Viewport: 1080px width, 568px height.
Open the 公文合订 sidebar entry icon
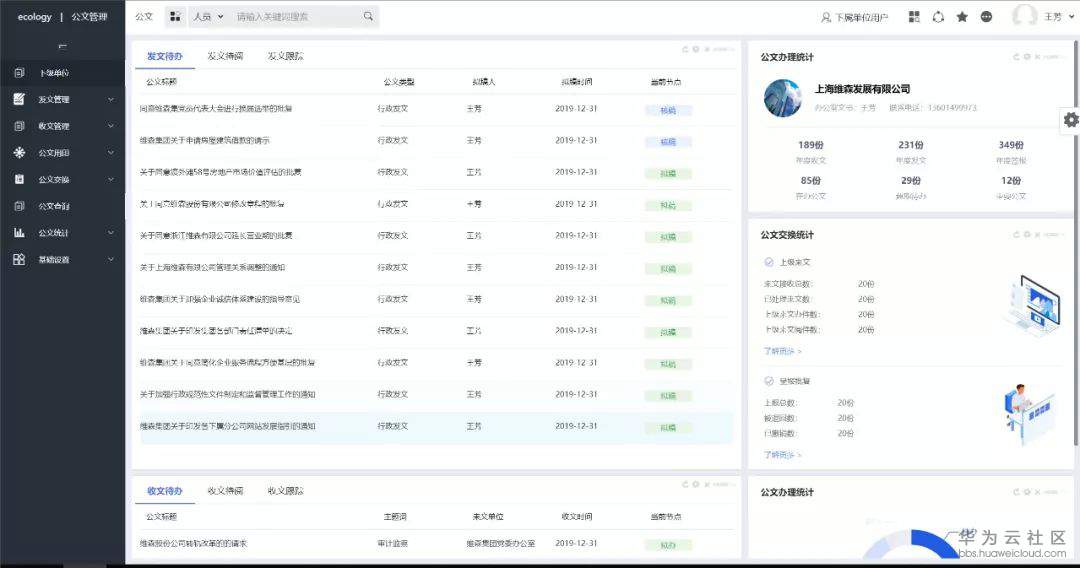(x=19, y=206)
